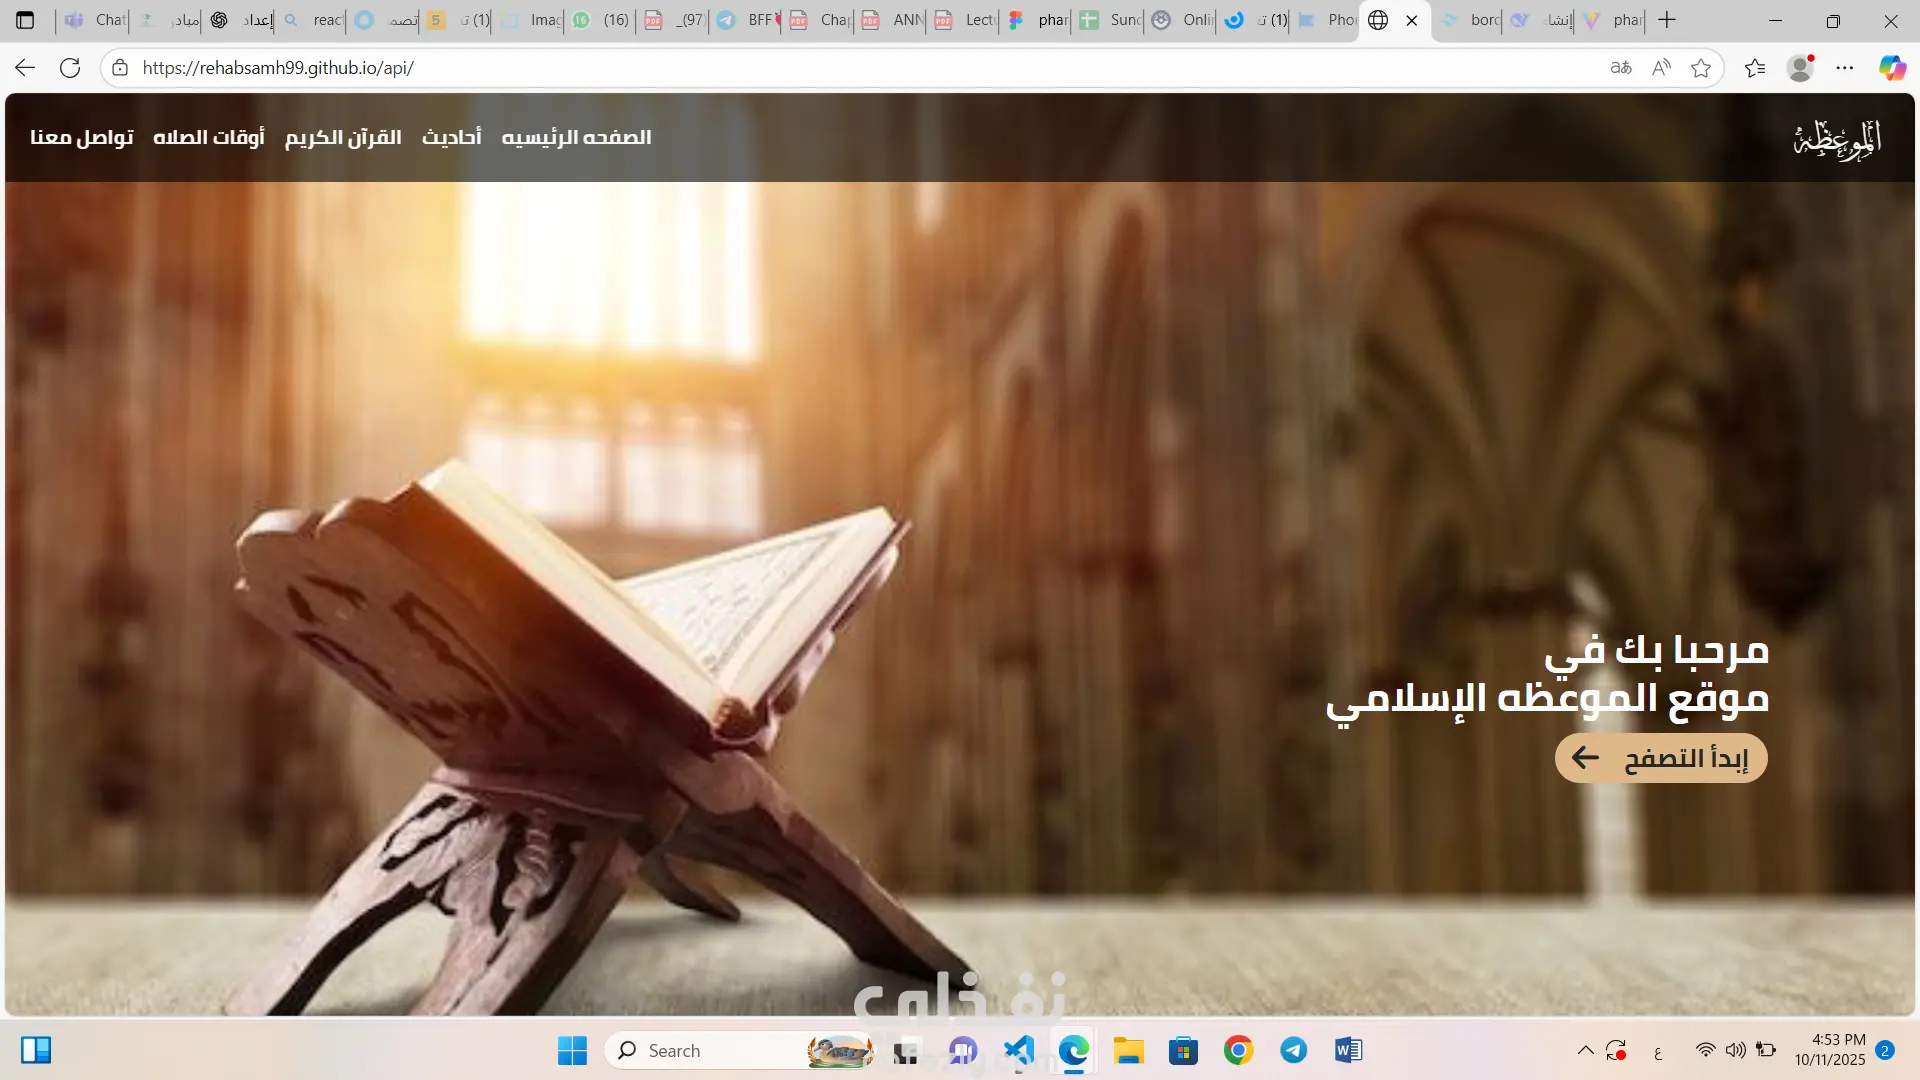The image size is (1920, 1080).
Task: Open the tab actions menu icon
Action: 25,20
